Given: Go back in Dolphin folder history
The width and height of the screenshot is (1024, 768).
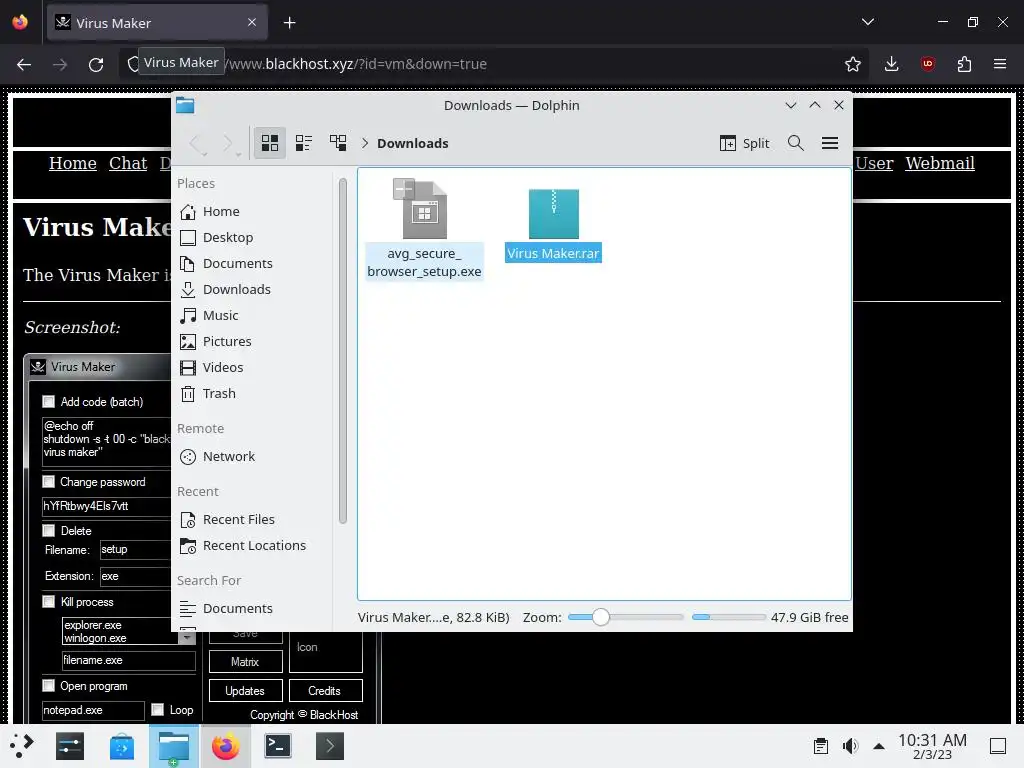Looking at the screenshot, I should click(197, 143).
